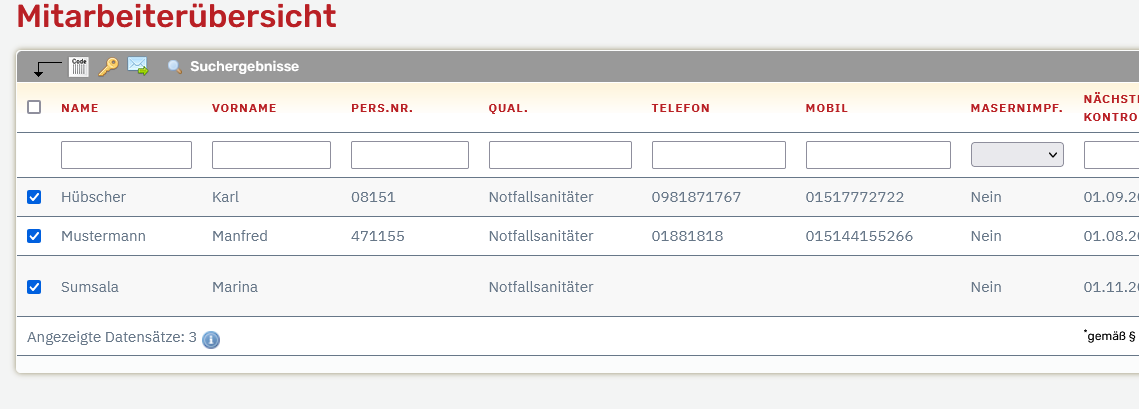1139x409 pixels.
Task: Open the Suchergebnisse label
Action: click(245, 67)
